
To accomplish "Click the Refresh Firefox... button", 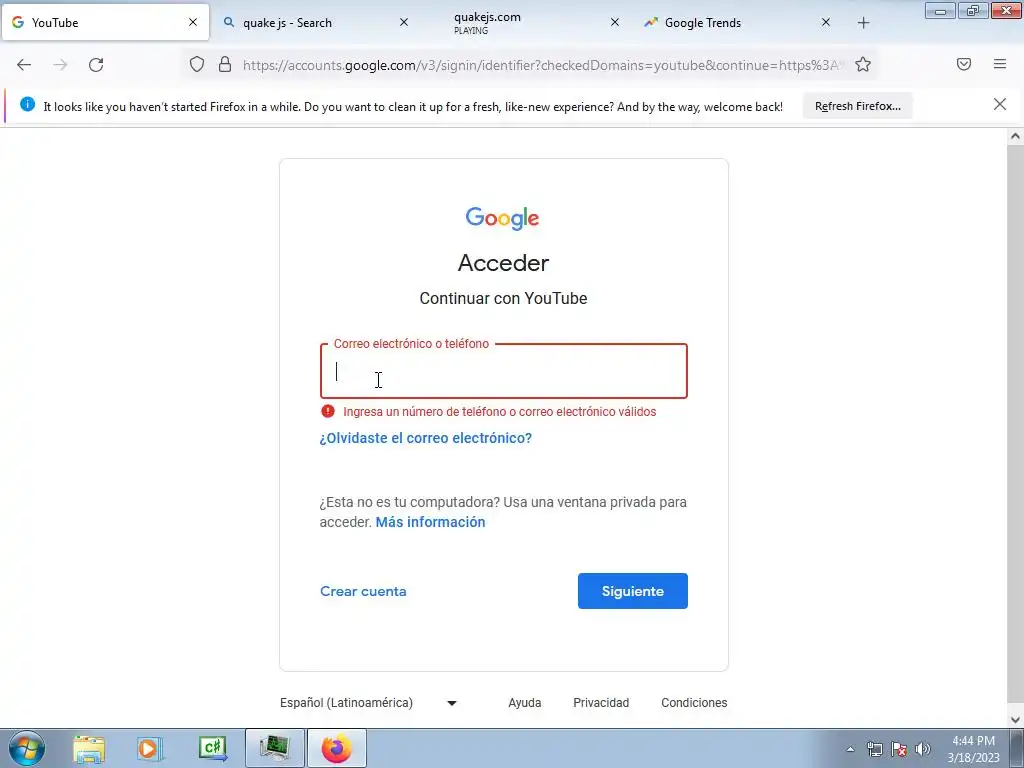I will click(857, 106).
